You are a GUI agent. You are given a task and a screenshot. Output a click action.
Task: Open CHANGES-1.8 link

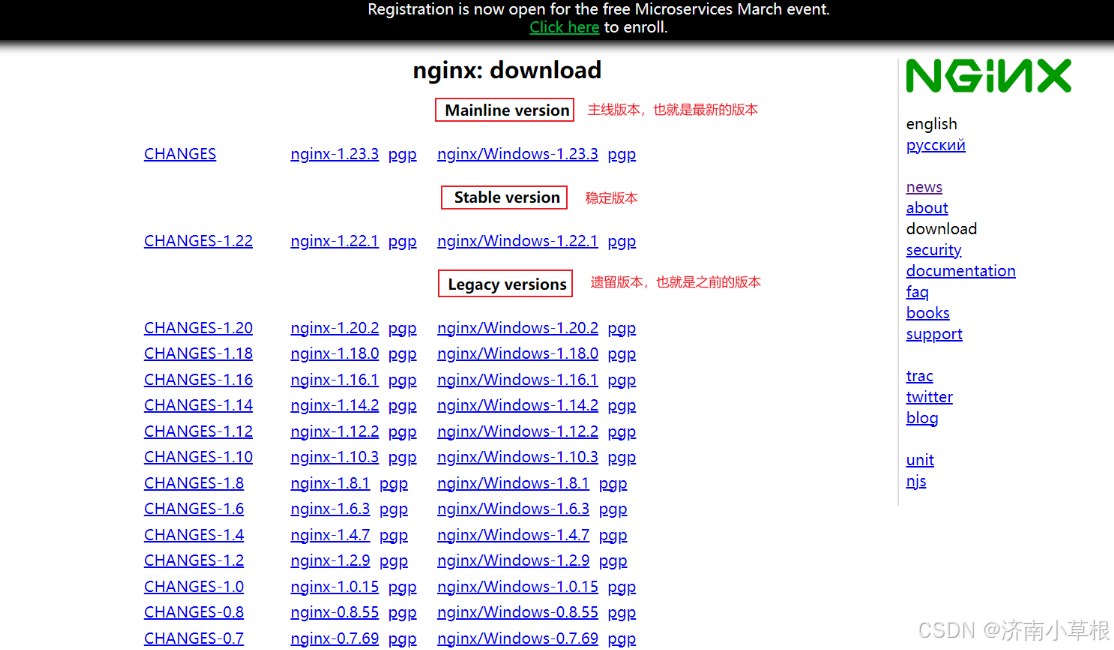(194, 484)
